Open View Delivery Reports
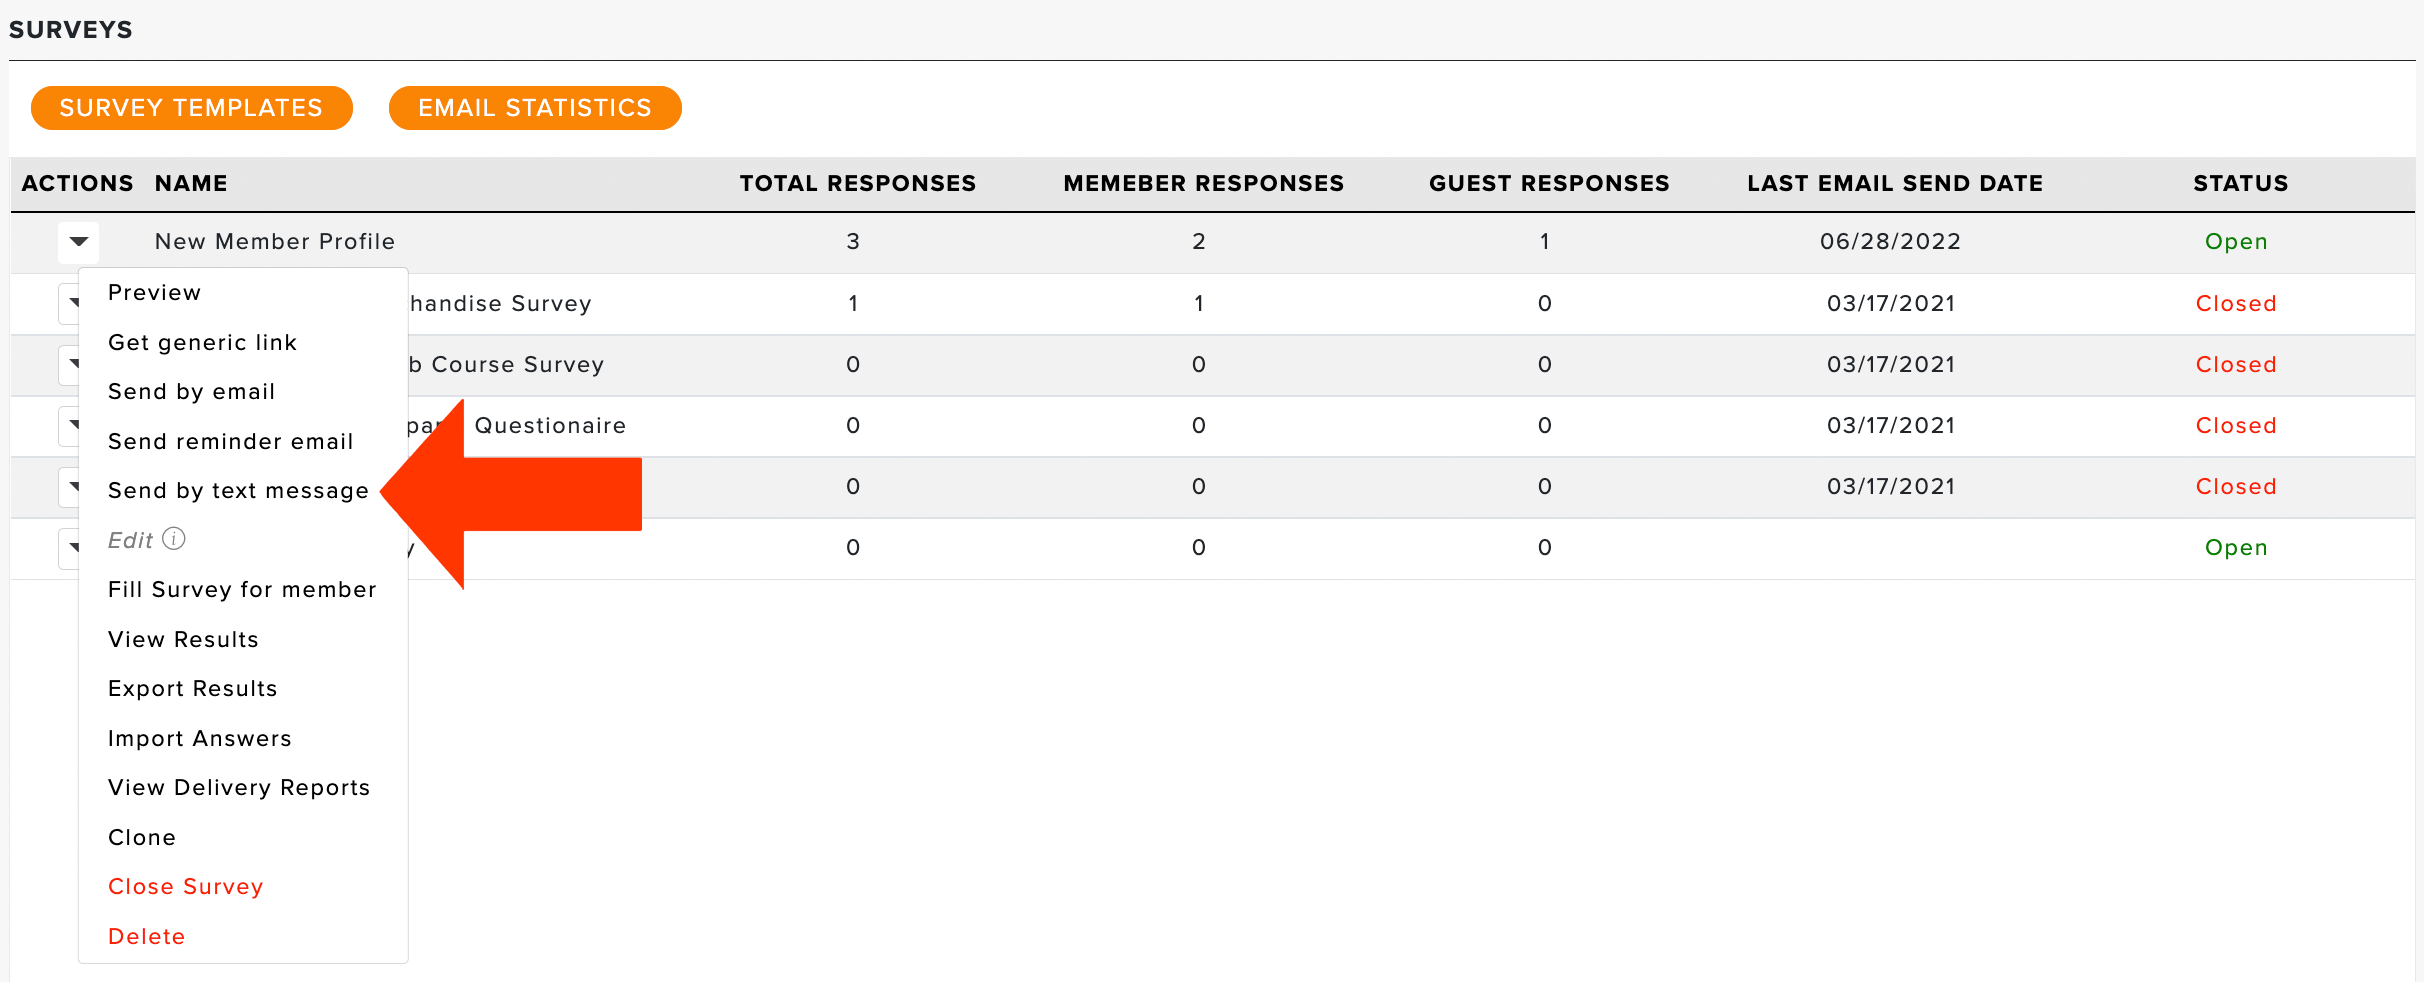 (x=240, y=788)
